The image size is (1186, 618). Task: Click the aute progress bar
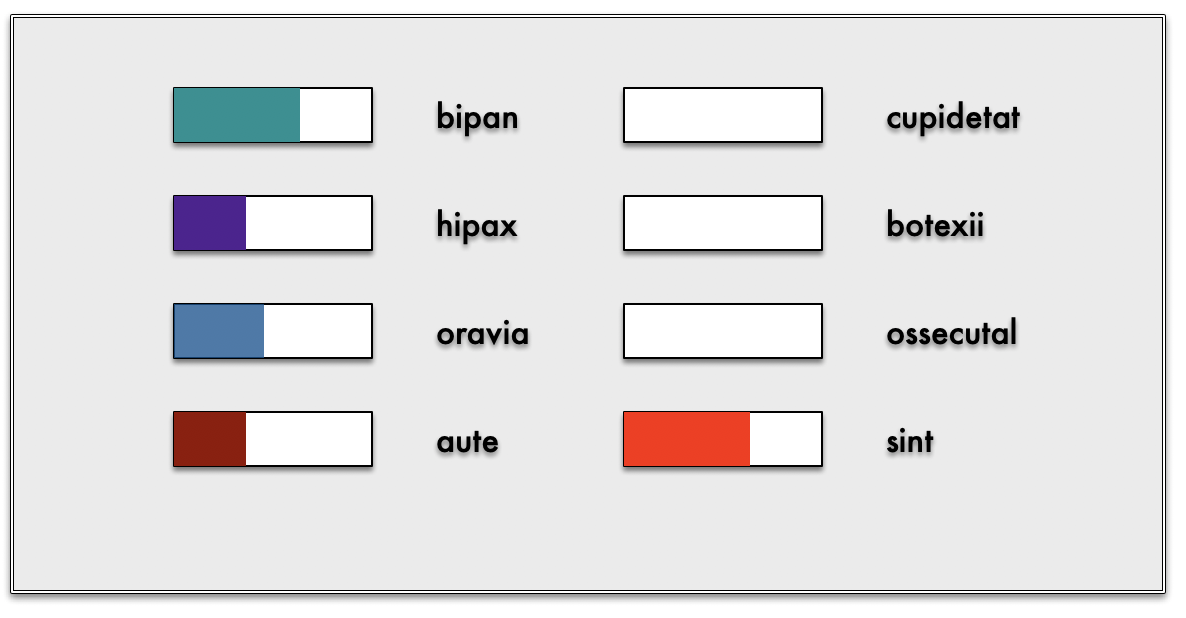(x=273, y=439)
